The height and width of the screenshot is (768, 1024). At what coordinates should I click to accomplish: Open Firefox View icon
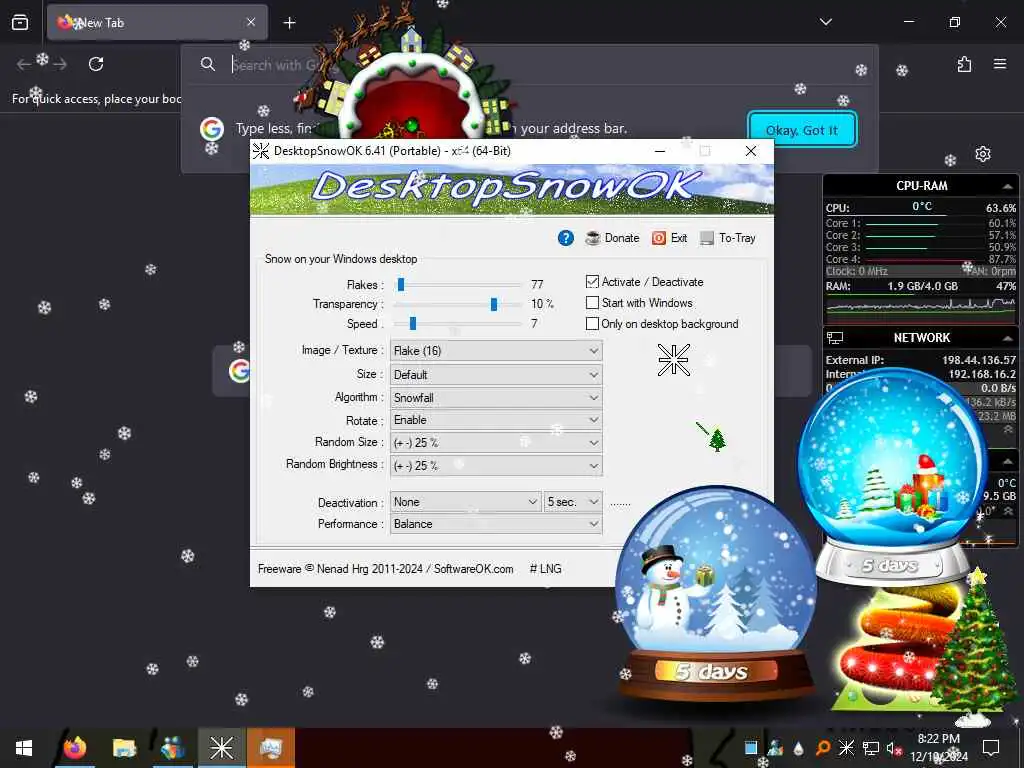point(20,23)
